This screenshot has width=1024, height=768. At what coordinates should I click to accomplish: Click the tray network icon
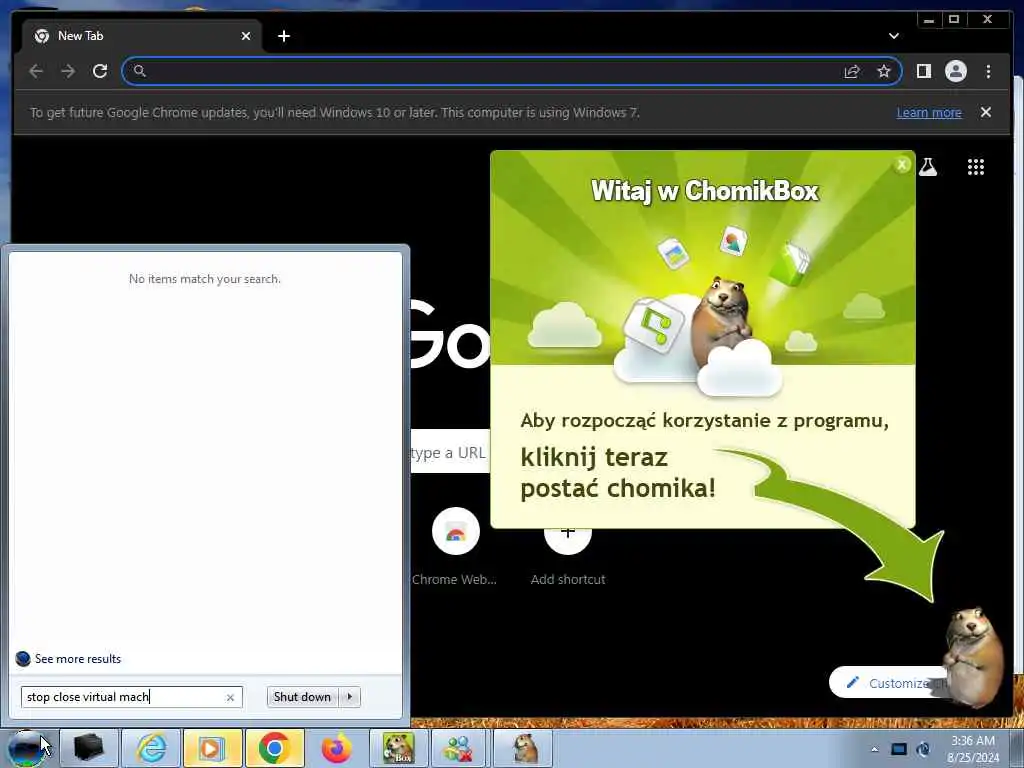pyautogui.click(x=923, y=749)
